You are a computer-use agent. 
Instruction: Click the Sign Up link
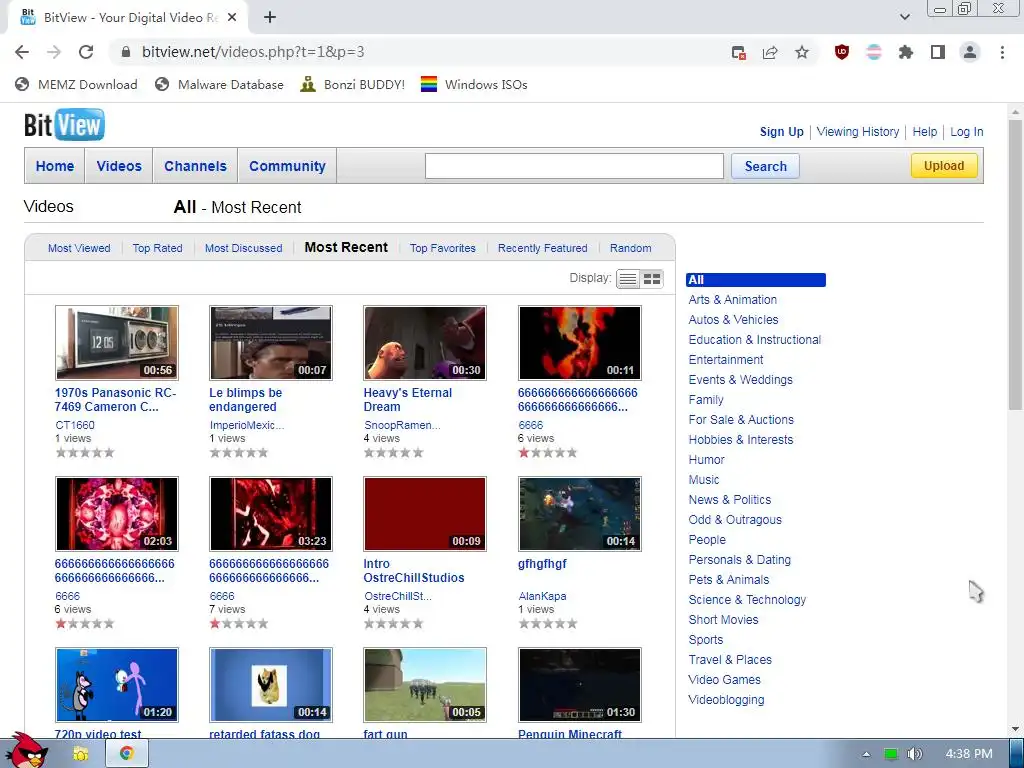click(782, 131)
